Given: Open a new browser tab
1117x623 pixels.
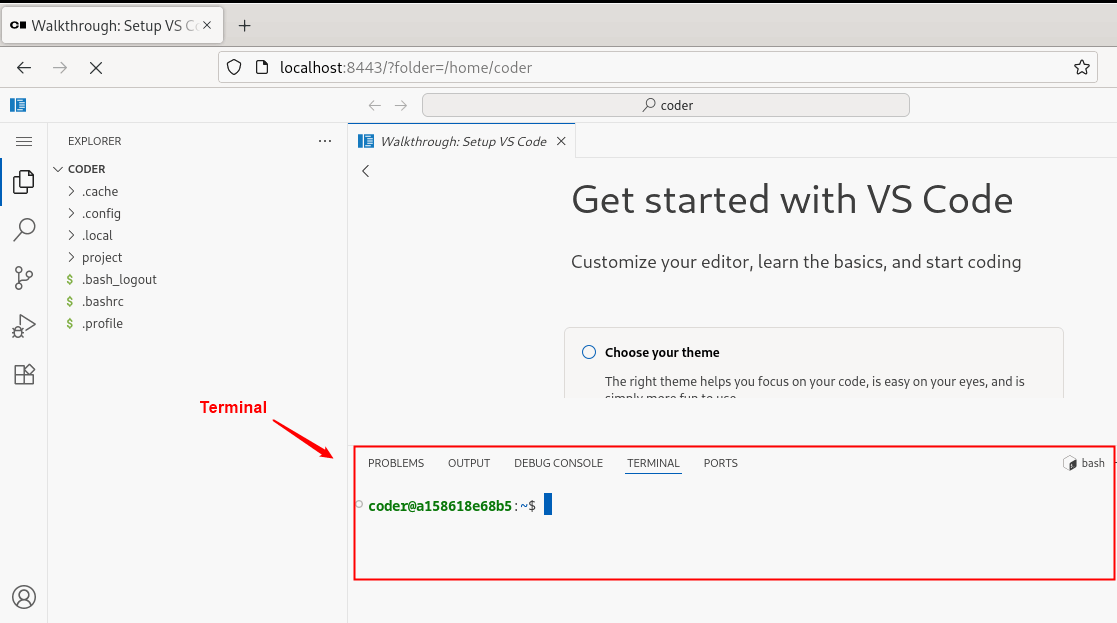Looking at the screenshot, I should click(244, 26).
